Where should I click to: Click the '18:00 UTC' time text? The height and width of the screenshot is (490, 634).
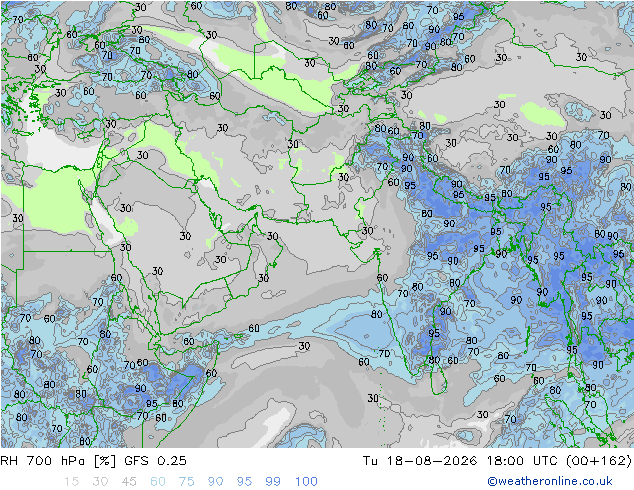tap(522, 461)
